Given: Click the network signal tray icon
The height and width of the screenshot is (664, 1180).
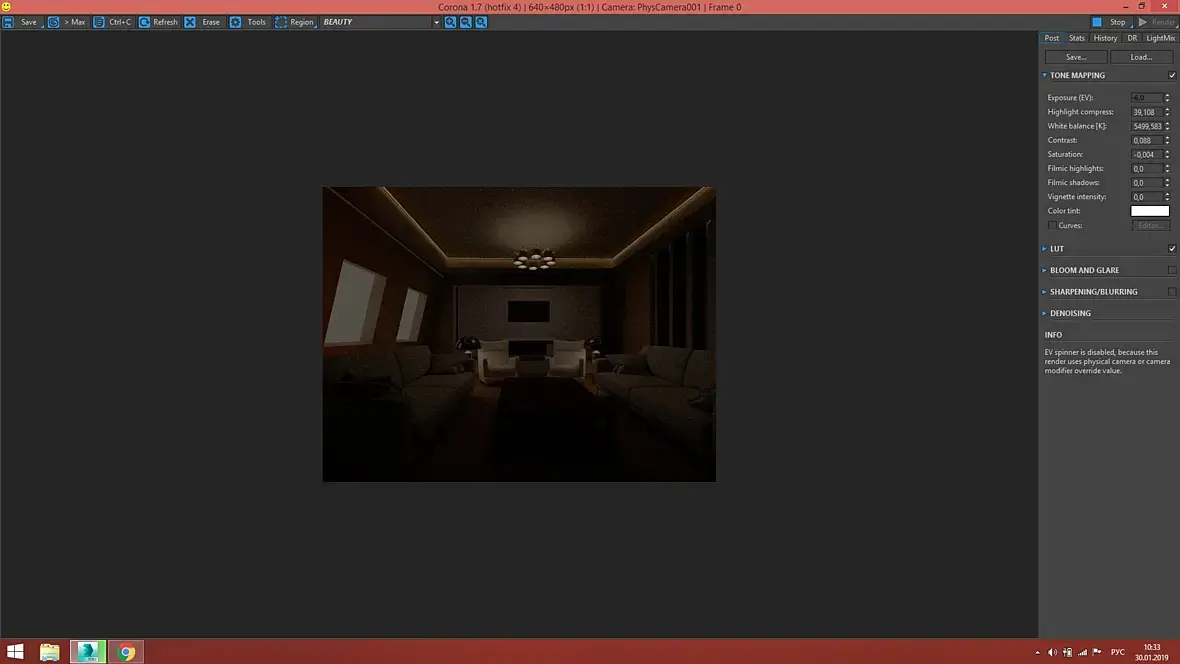Looking at the screenshot, I should 1082,652.
